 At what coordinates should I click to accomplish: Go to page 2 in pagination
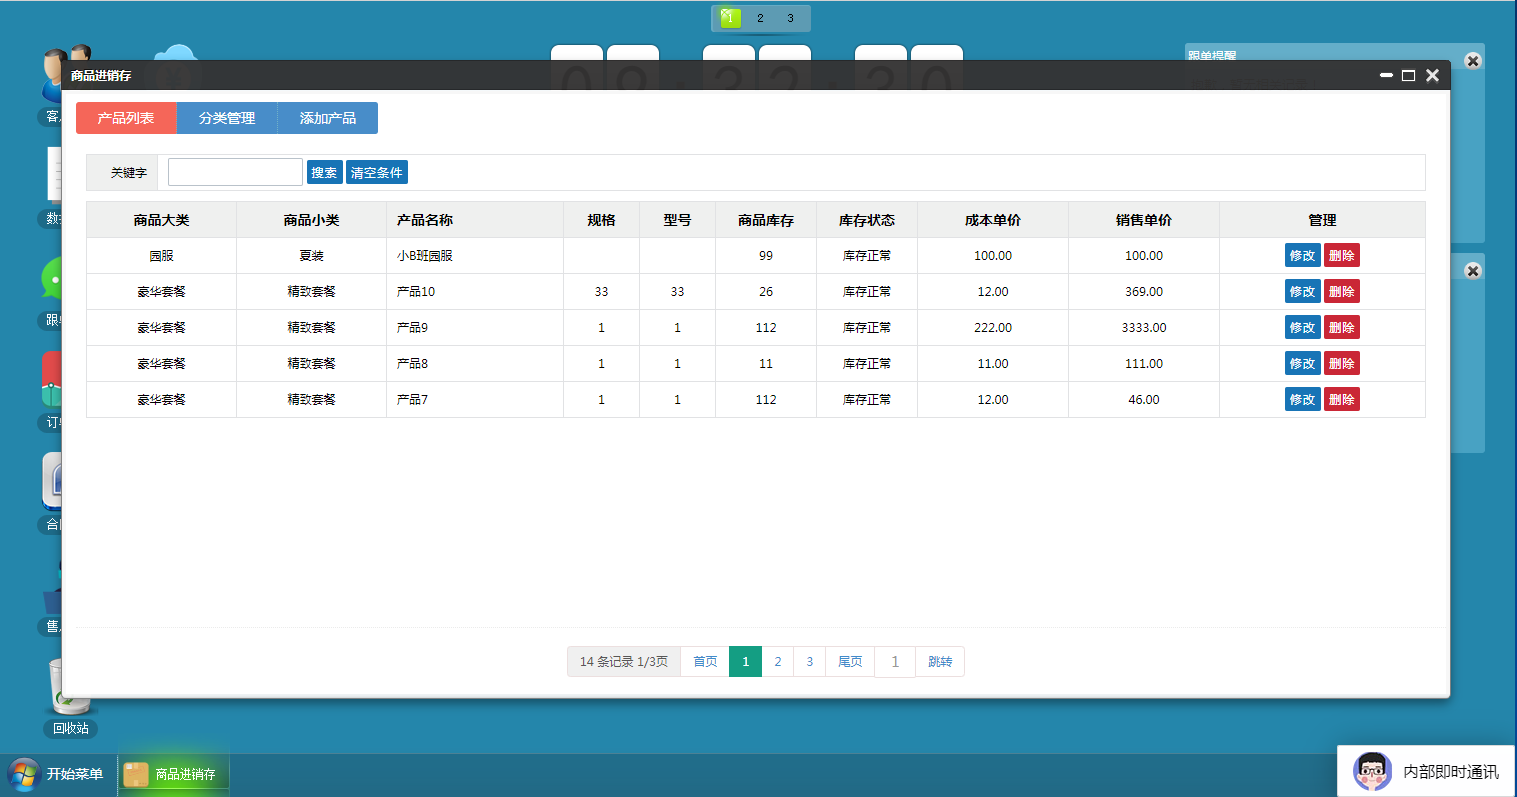[777, 662]
